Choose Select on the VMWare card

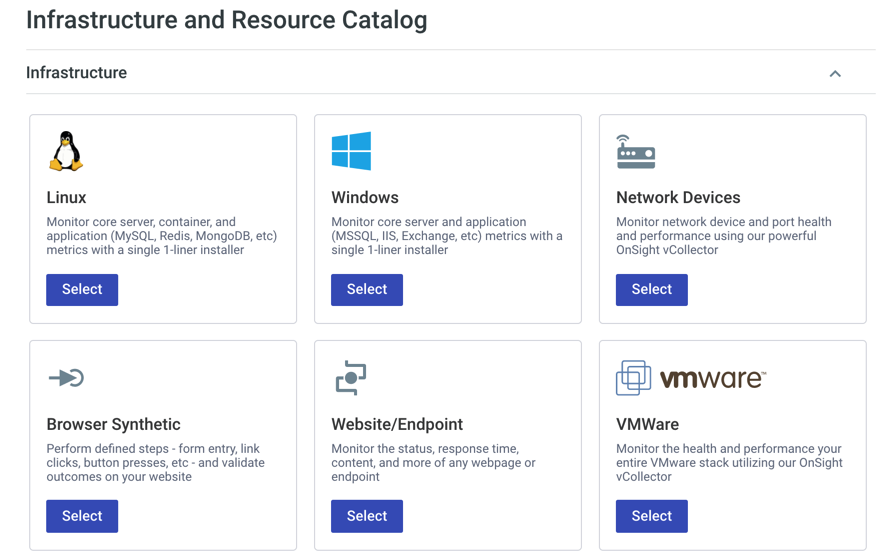click(651, 516)
